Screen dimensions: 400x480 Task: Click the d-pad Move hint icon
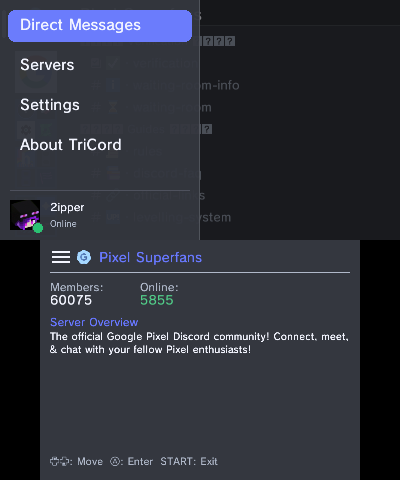[x=59, y=461]
